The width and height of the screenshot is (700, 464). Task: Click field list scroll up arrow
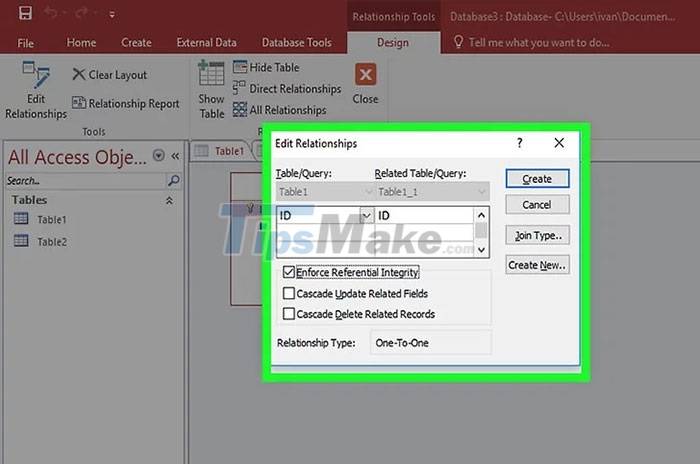481,215
